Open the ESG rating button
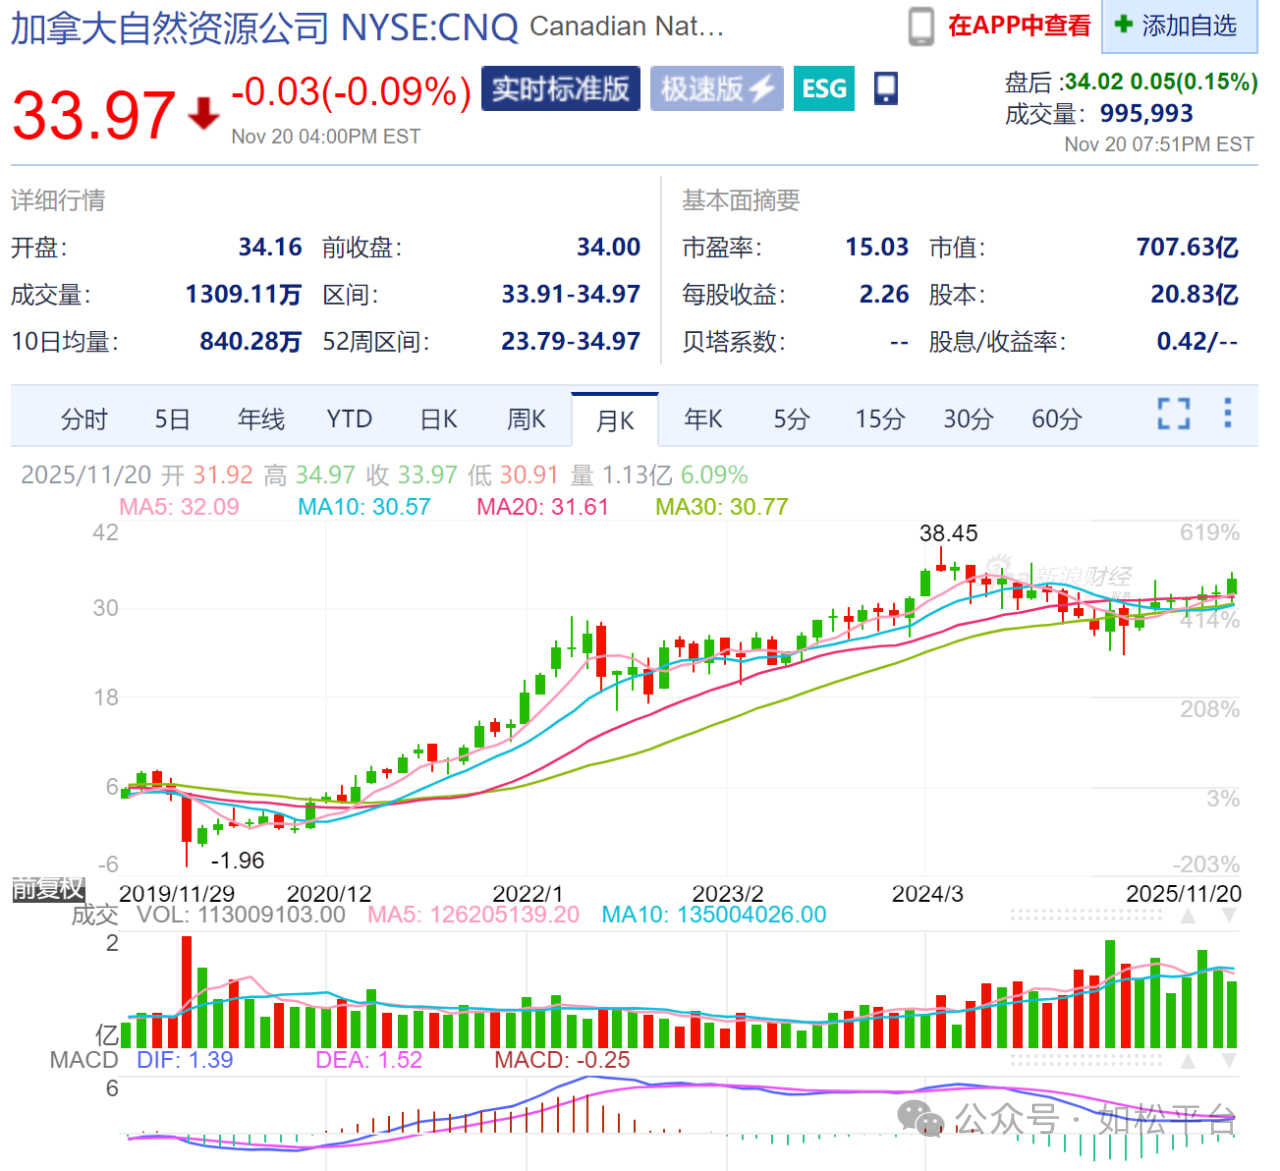 pos(824,89)
